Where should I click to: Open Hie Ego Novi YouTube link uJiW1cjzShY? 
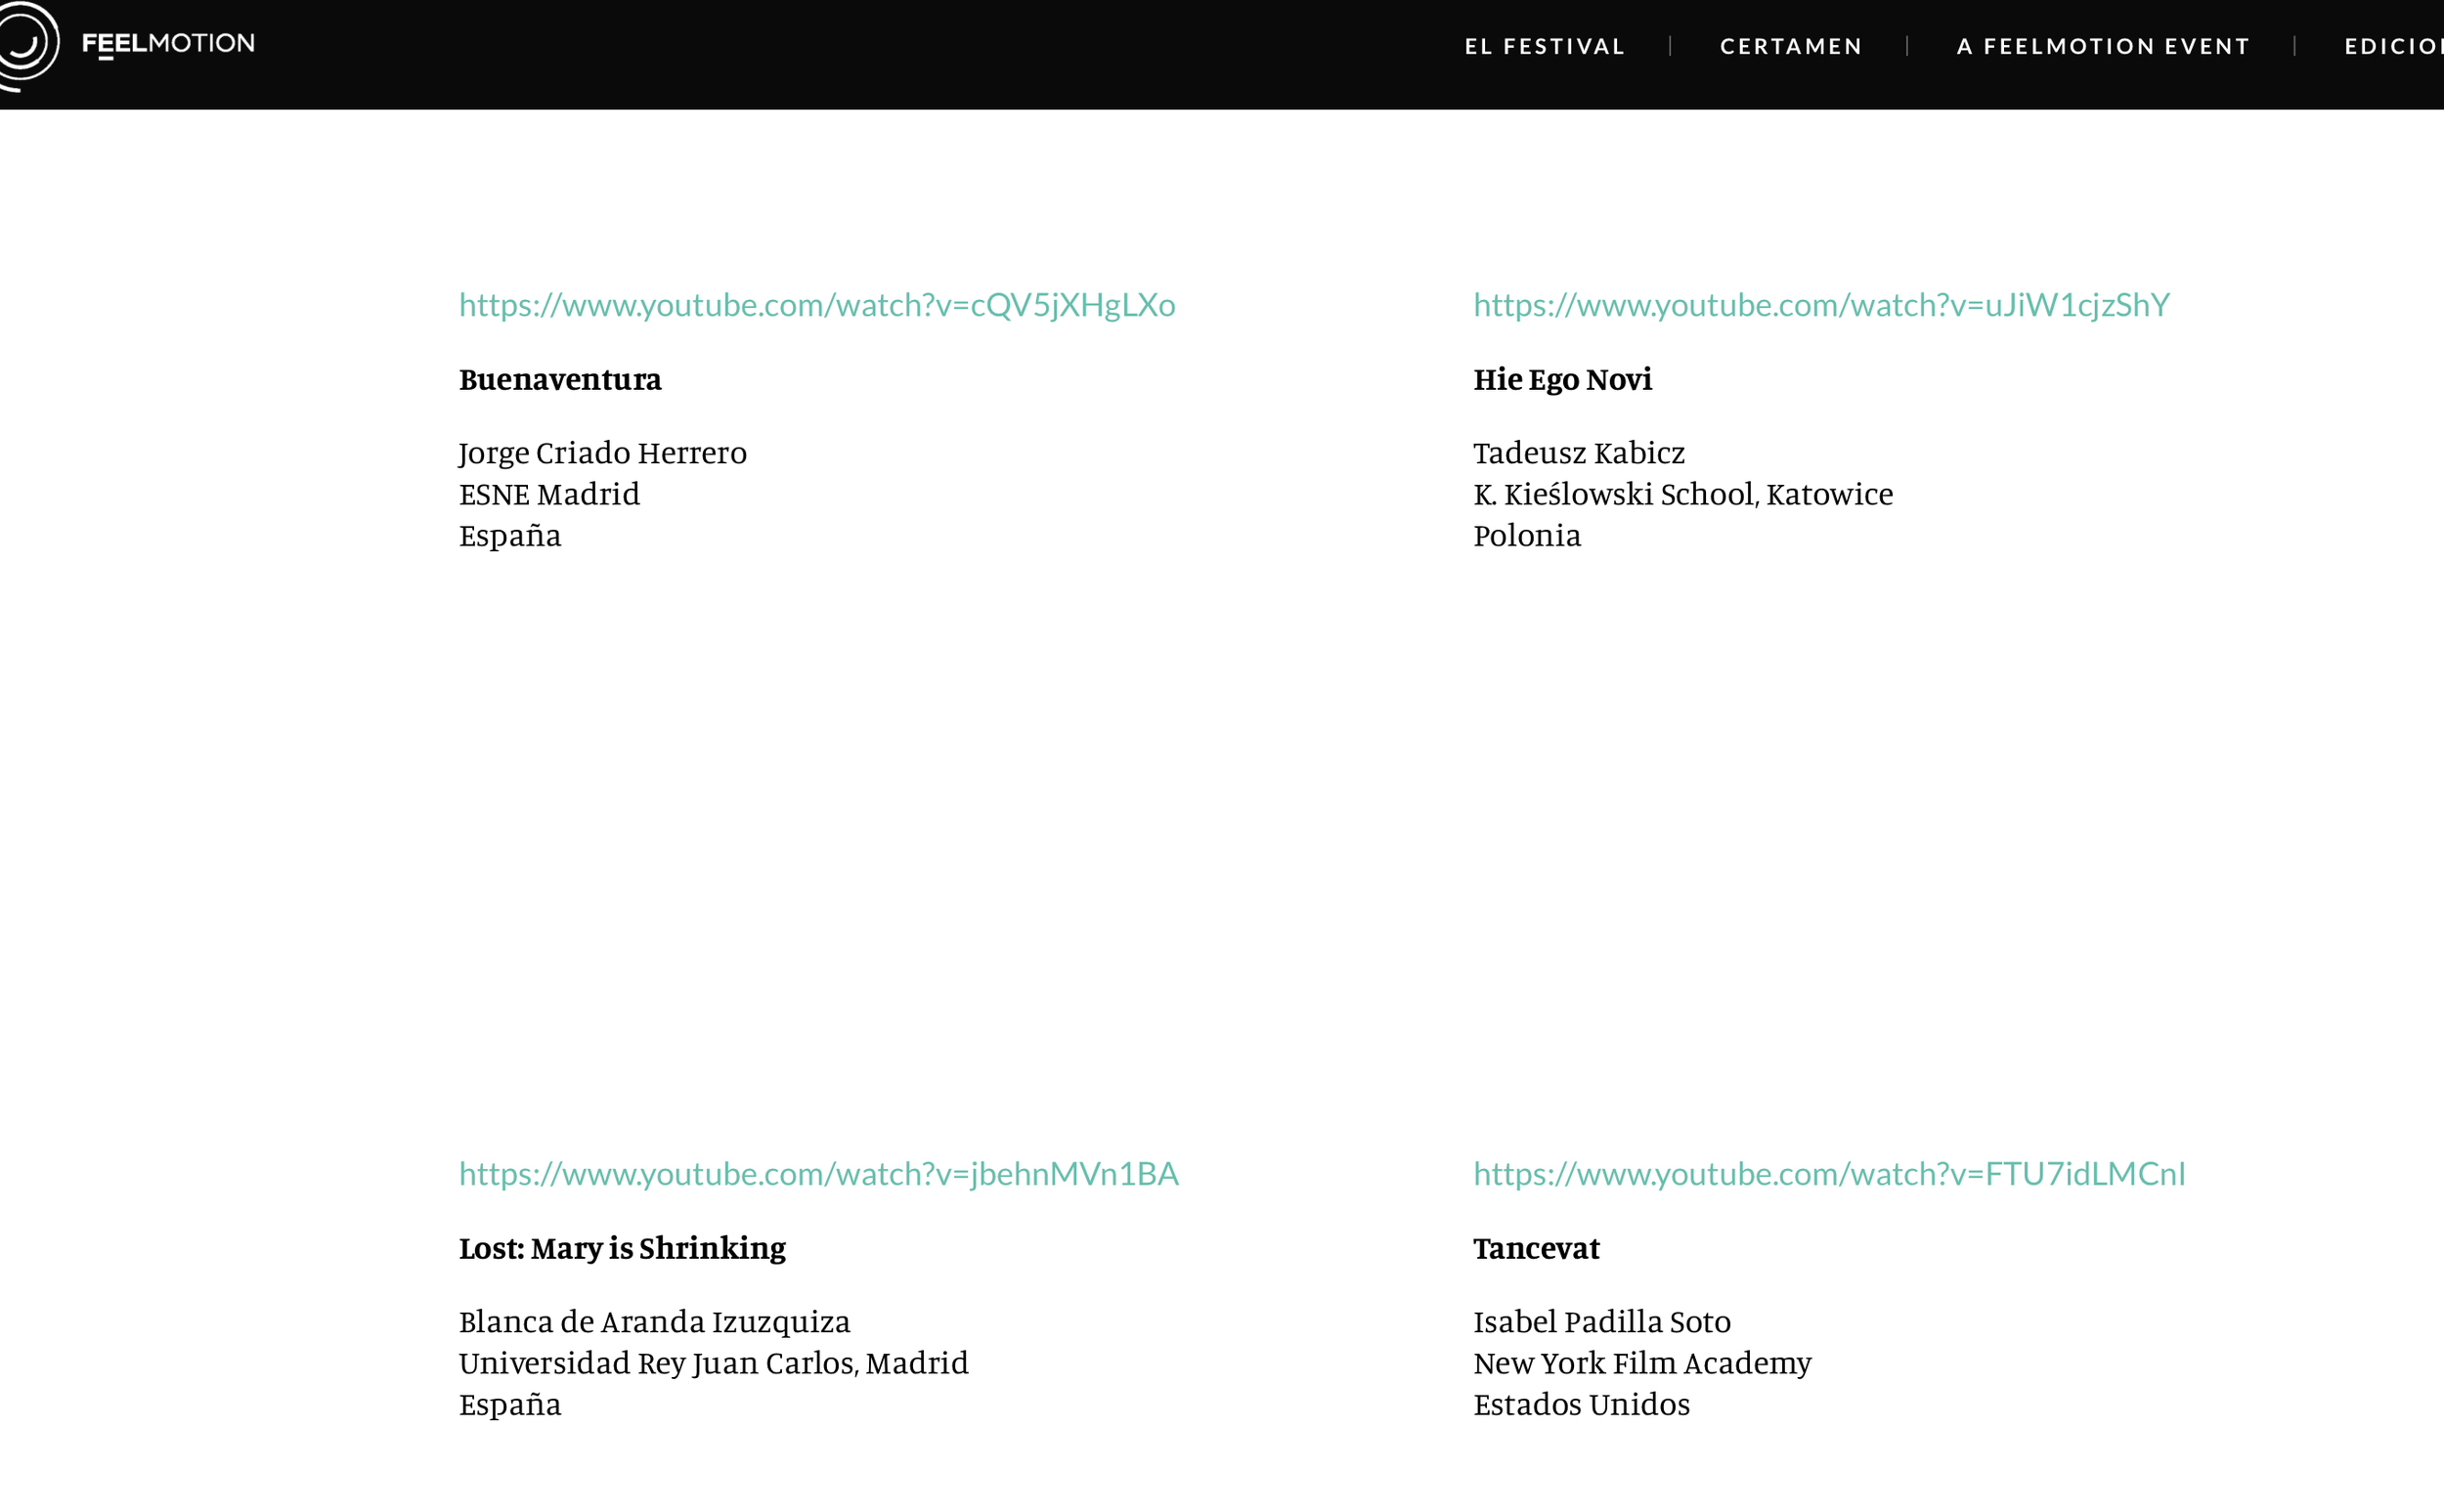[1820, 305]
